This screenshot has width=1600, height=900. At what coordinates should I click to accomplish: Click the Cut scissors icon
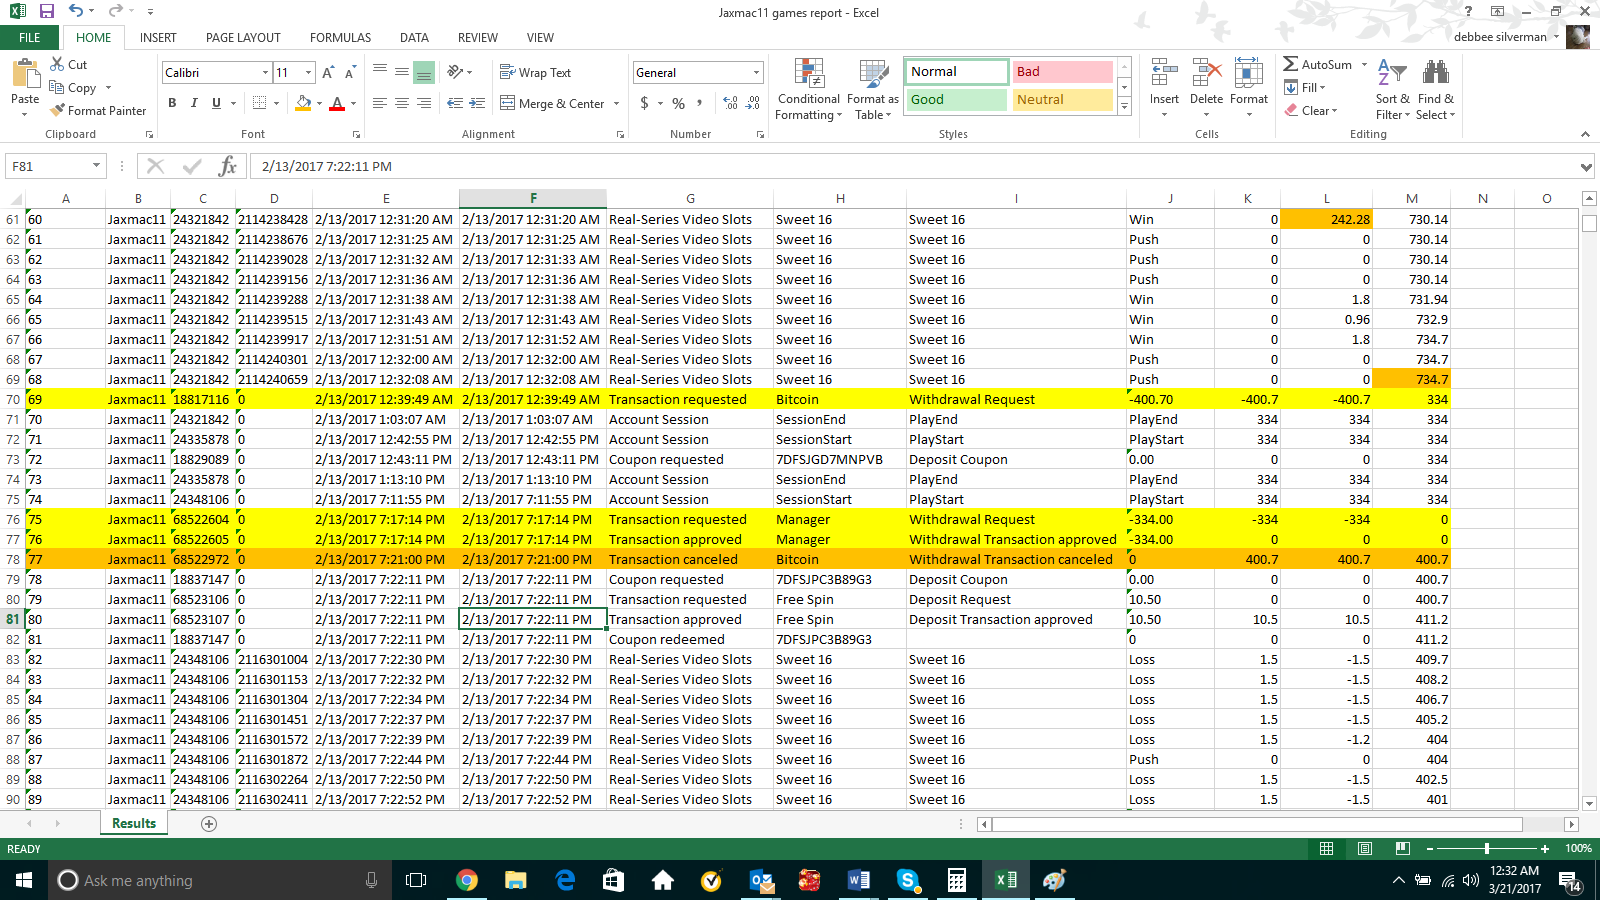pos(58,64)
